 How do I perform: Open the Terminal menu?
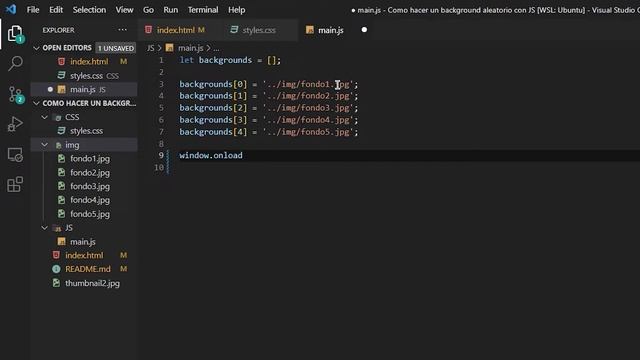203,9
